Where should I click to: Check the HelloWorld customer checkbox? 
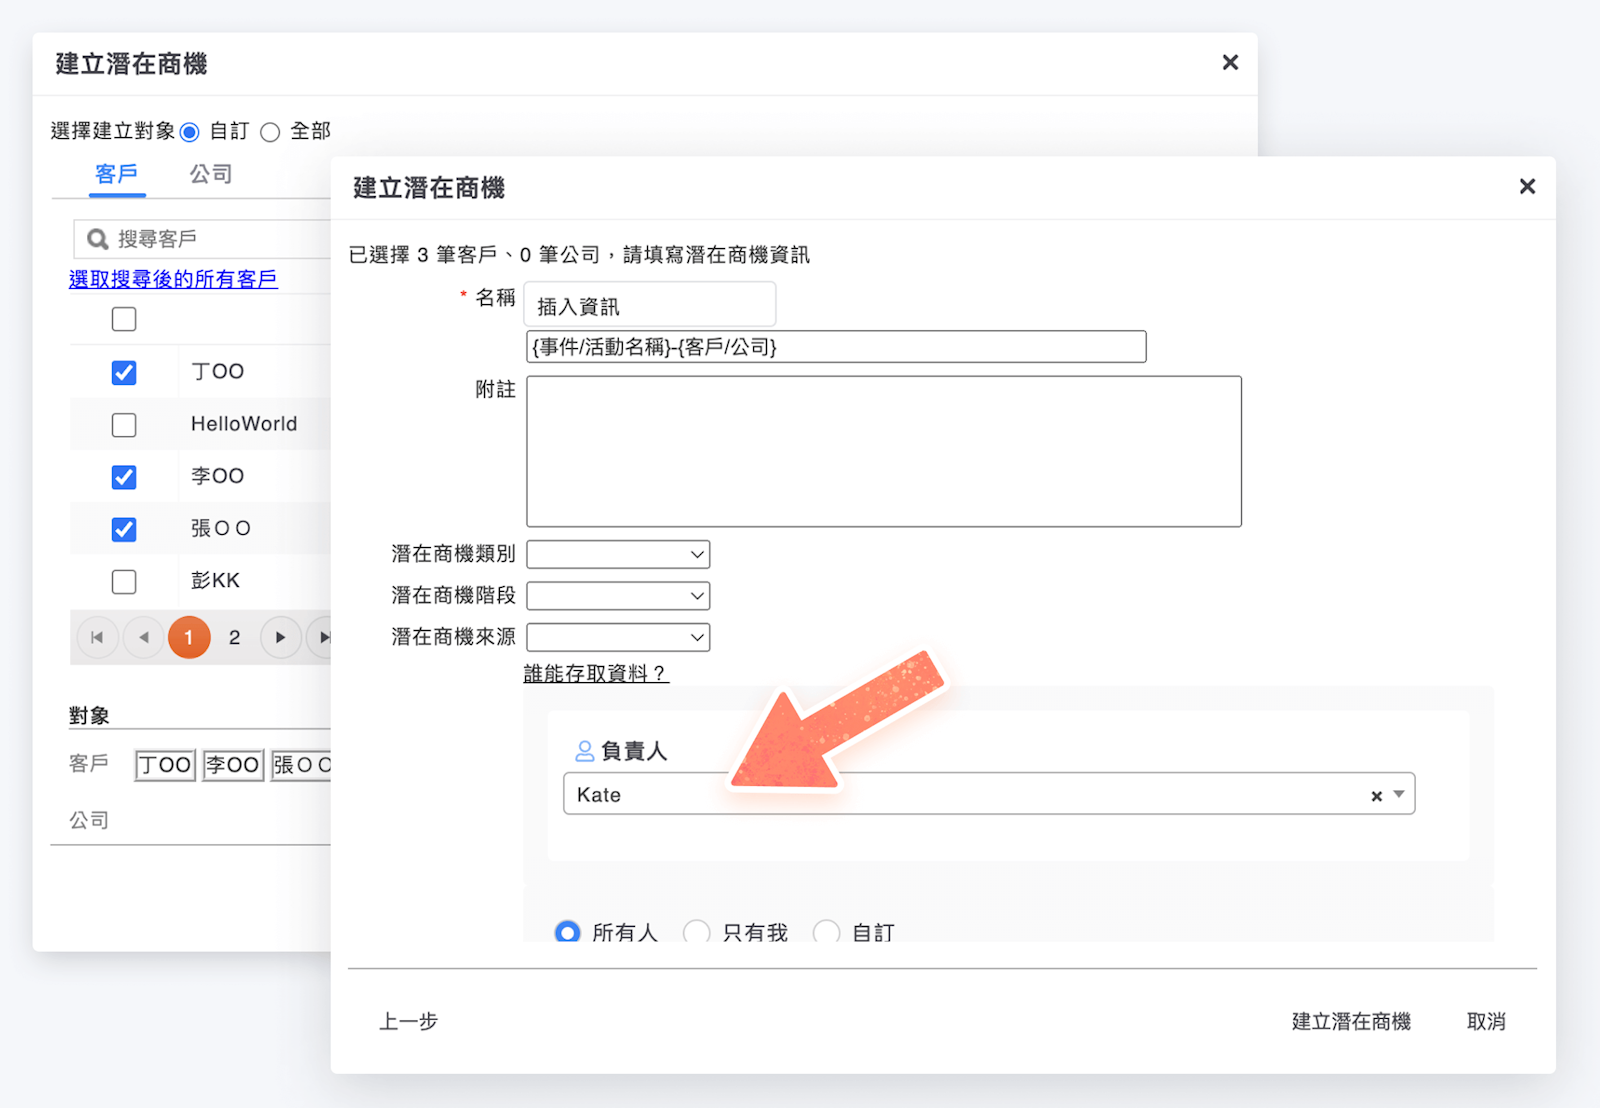coord(124,425)
